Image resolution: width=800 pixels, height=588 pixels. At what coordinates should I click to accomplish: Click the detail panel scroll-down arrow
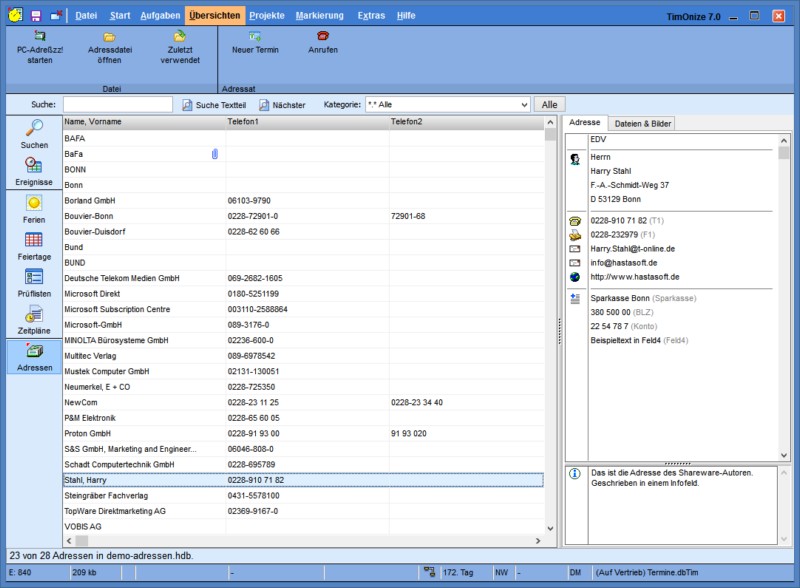pos(784,455)
